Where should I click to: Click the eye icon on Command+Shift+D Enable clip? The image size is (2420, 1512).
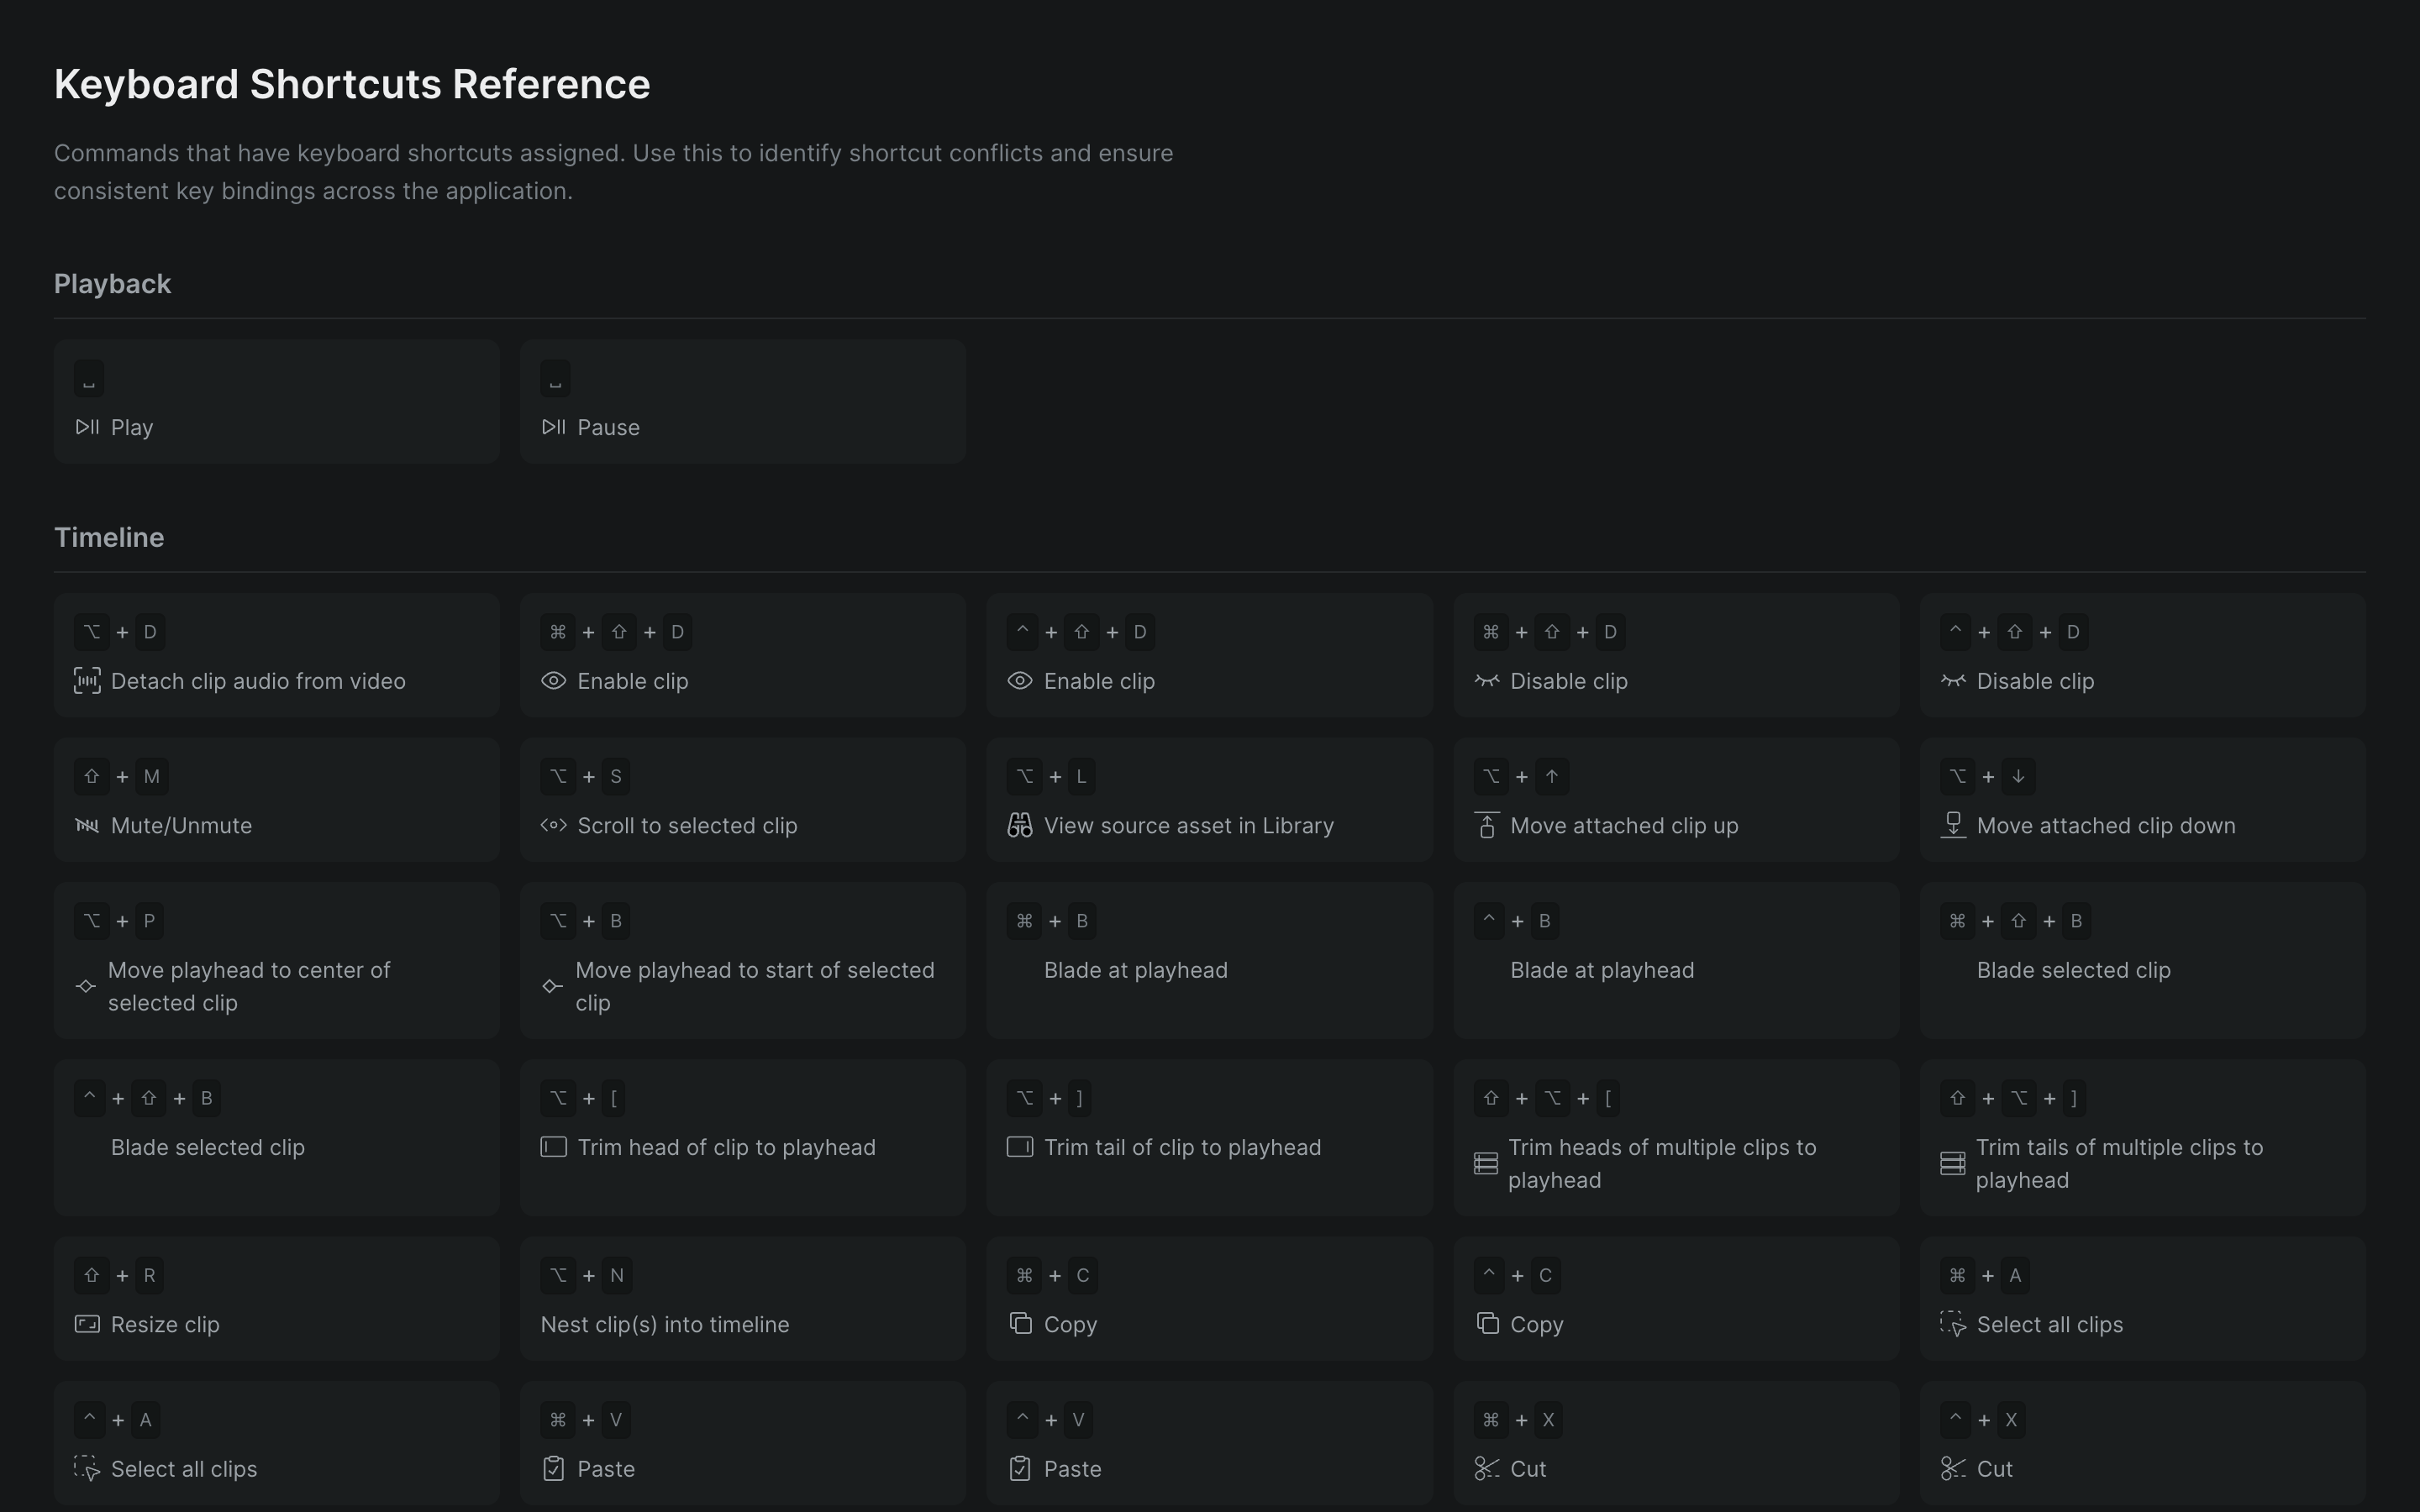pyautogui.click(x=554, y=681)
